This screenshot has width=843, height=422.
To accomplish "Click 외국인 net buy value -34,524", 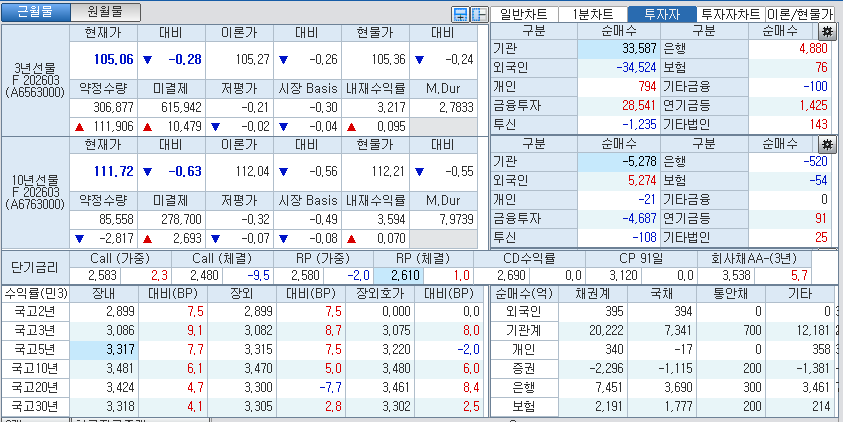I will coord(618,68).
